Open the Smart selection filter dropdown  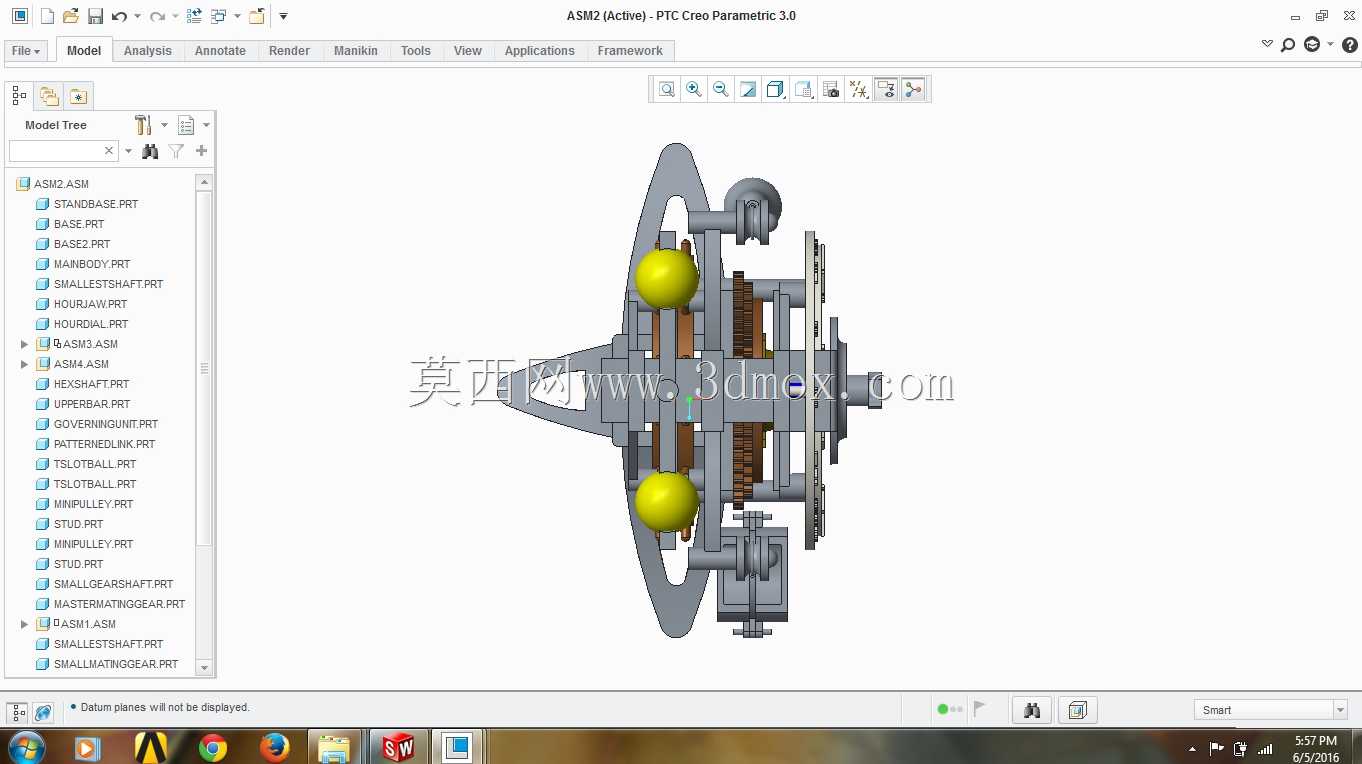[1340, 710]
